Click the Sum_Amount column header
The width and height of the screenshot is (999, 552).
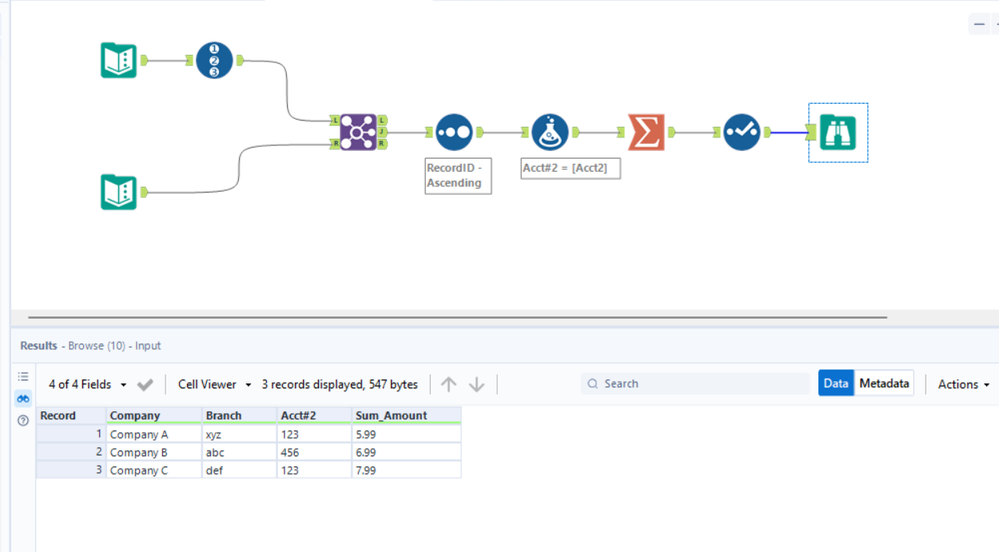pyautogui.click(x=406, y=416)
